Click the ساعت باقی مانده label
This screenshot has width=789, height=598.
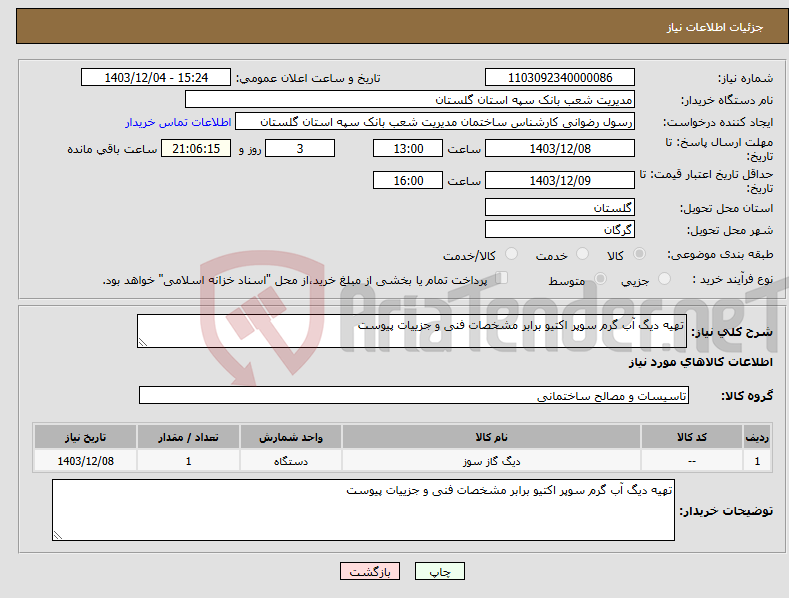(112, 150)
